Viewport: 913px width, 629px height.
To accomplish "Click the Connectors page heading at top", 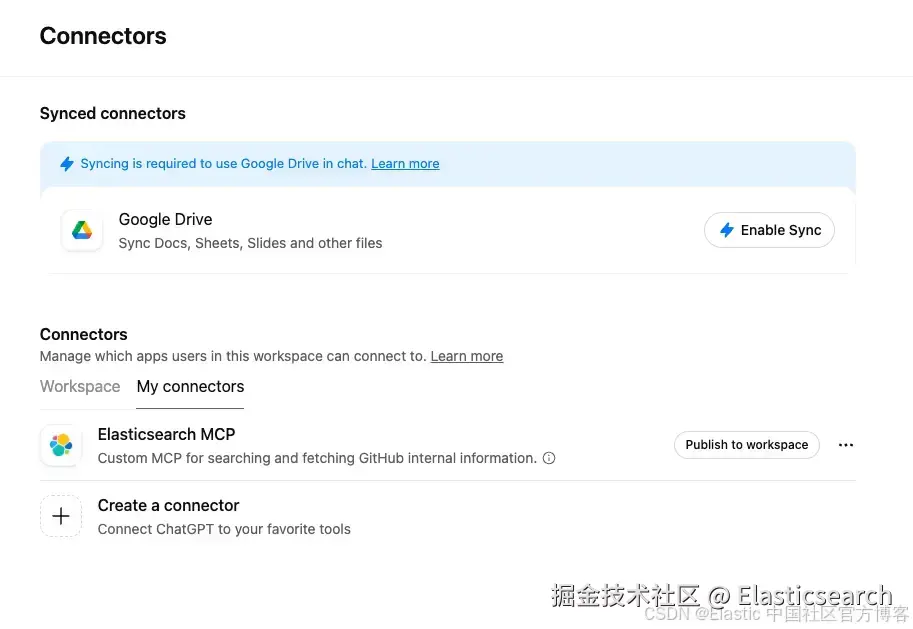I will [103, 36].
